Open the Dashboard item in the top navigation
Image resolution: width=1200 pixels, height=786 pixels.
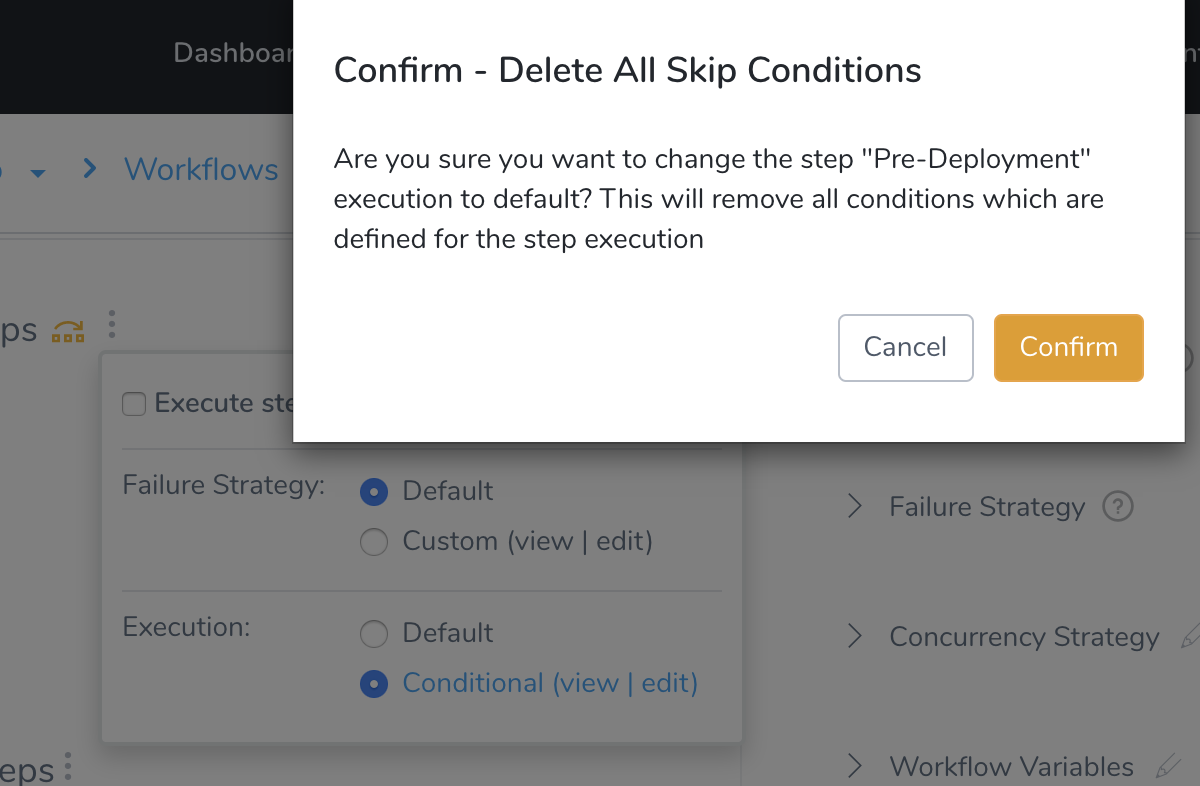(x=233, y=52)
